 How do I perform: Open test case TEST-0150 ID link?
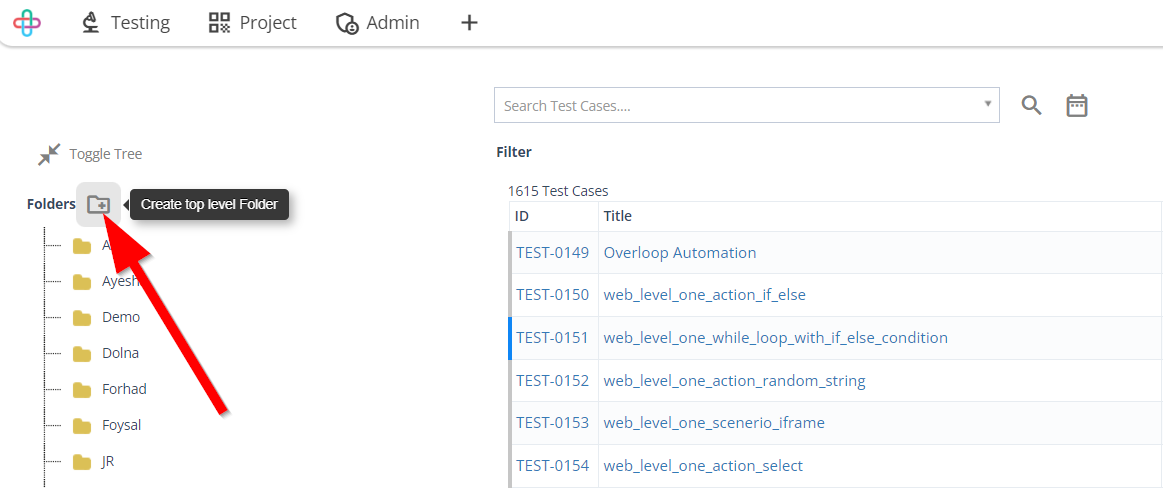553,295
